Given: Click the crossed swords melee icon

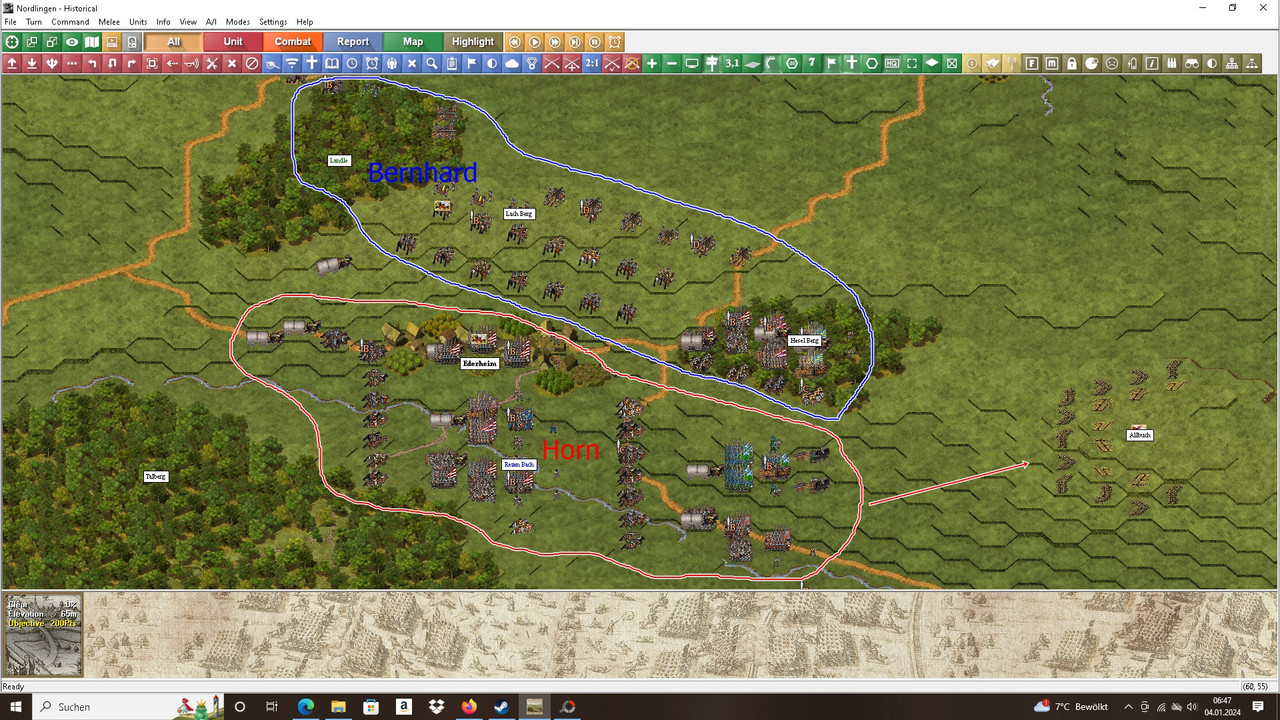Looking at the screenshot, I should 212,63.
